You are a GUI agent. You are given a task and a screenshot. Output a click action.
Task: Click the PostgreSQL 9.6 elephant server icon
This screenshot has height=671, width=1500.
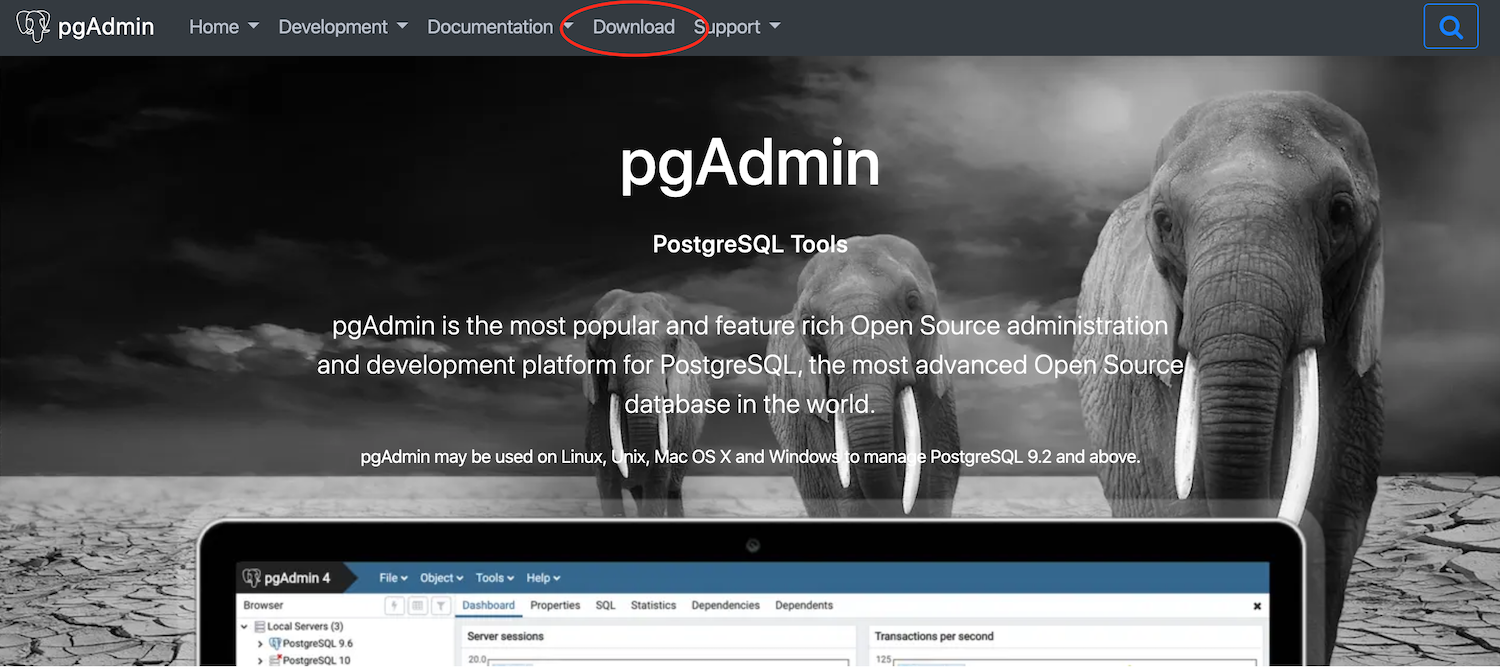coord(275,644)
